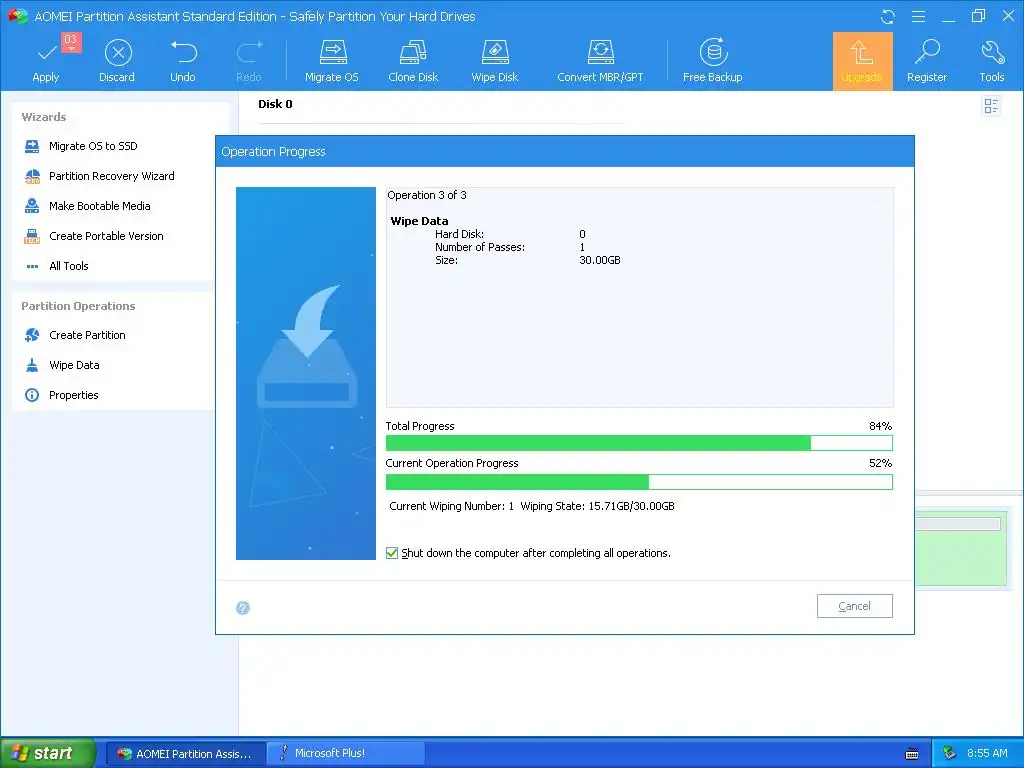
Task: Click the help question mark icon
Action: (243, 608)
